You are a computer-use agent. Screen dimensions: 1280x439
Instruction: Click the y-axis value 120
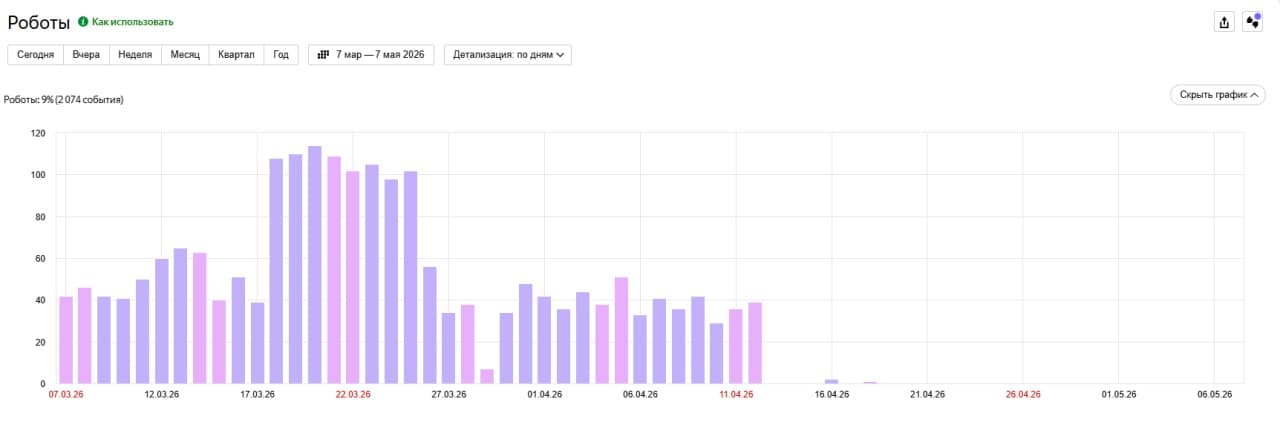[x=38, y=133]
